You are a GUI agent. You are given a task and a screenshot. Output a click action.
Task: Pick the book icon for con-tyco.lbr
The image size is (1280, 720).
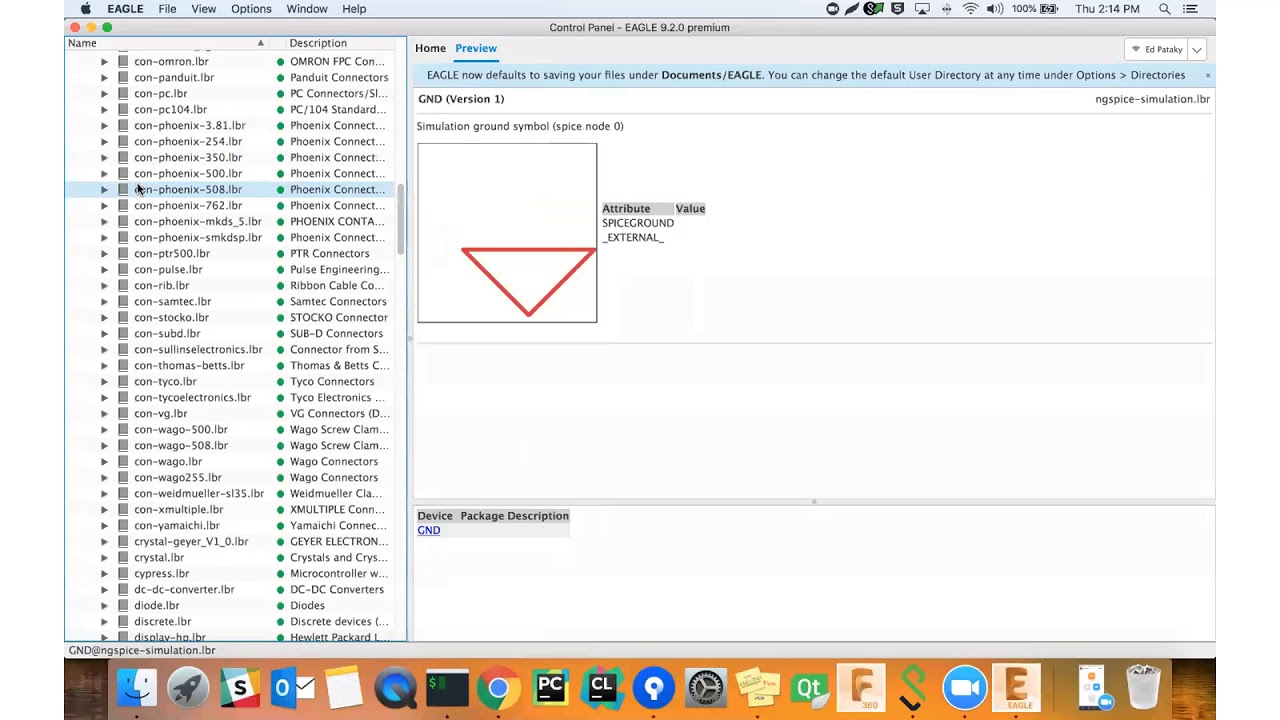point(123,381)
